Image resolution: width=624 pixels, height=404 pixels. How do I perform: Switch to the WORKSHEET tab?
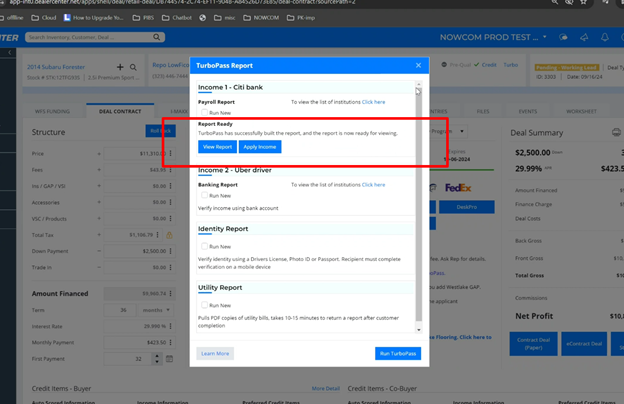(581, 111)
